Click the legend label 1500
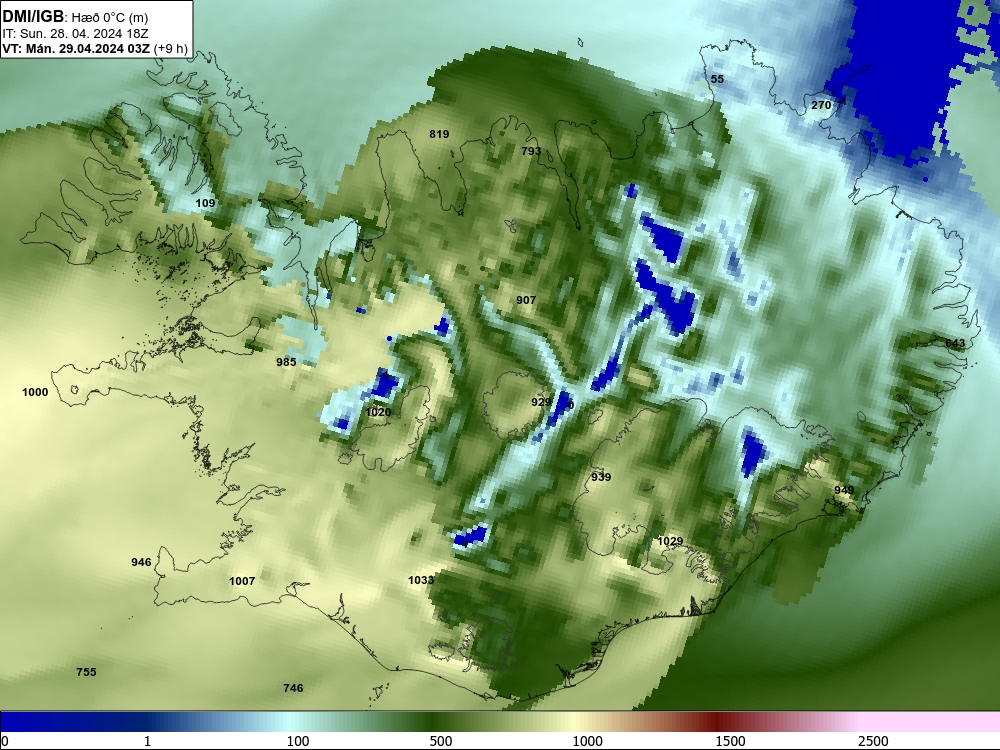1000x750 pixels. pyautogui.click(x=730, y=741)
